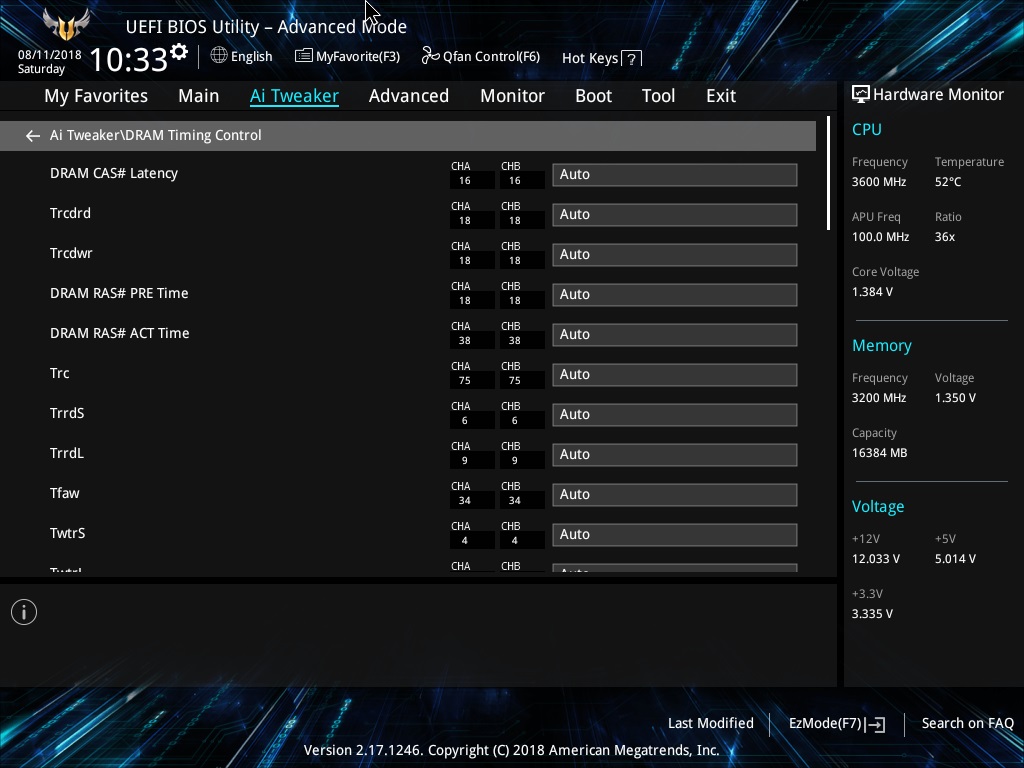Click the Core Voltage 1.384 V value
Image resolution: width=1024 pixels, height=768 pixels.
(x=872, y=292)
